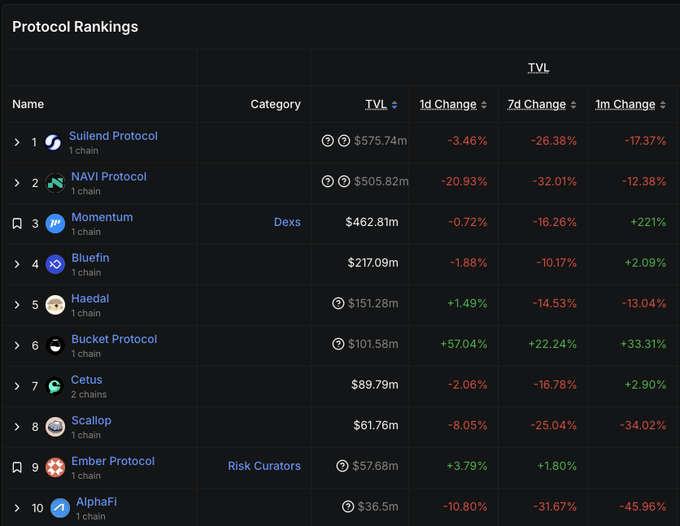Click Momentum's $462.81m TVL value
680x526 pixels.
coord(372,222)
